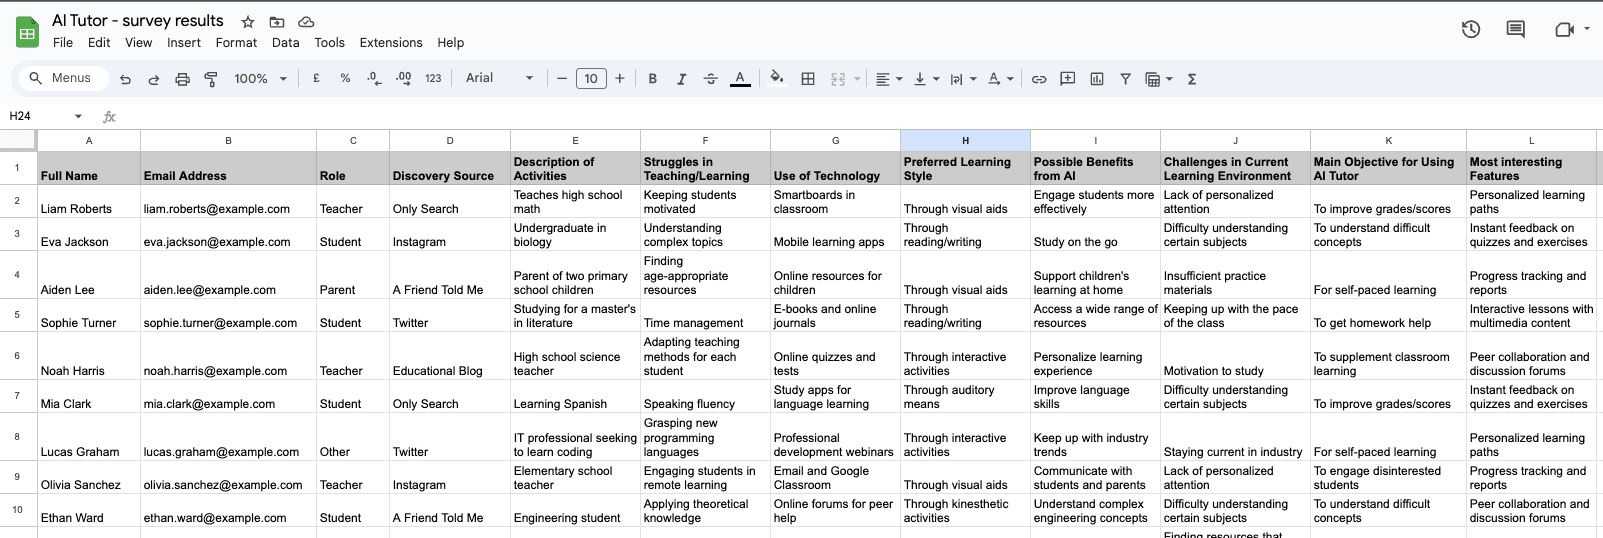This screenshot has height=538, width=1603.
Task: Open the Extensions menu
Action: [x=390, y=43]
